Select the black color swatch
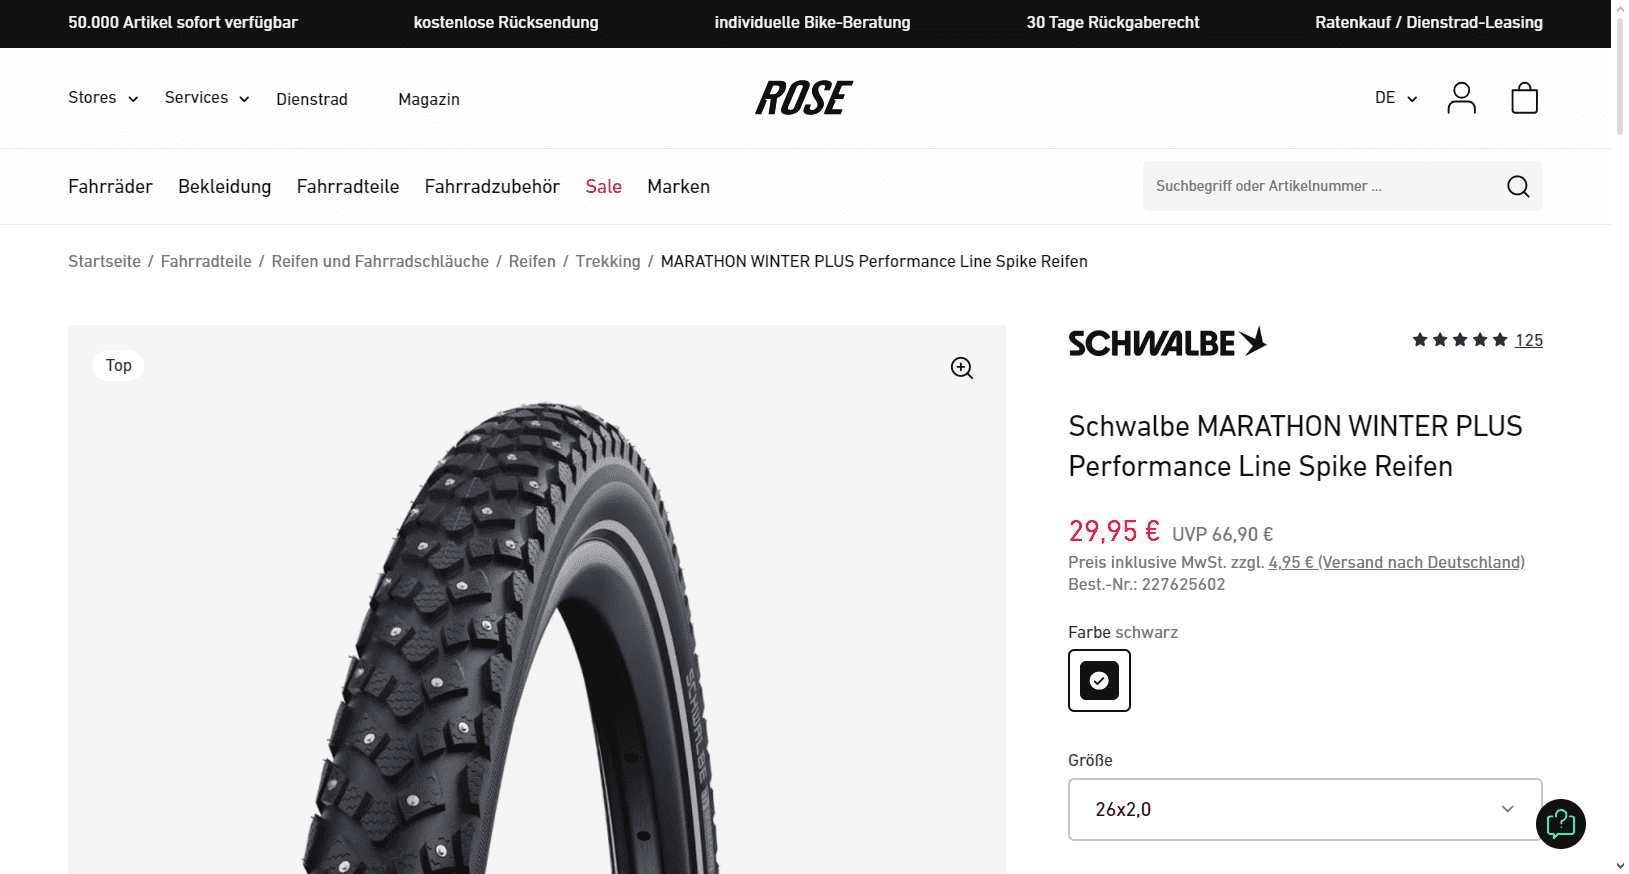This screenshot has height=874, width=1629. click(x=1099, y=681)
